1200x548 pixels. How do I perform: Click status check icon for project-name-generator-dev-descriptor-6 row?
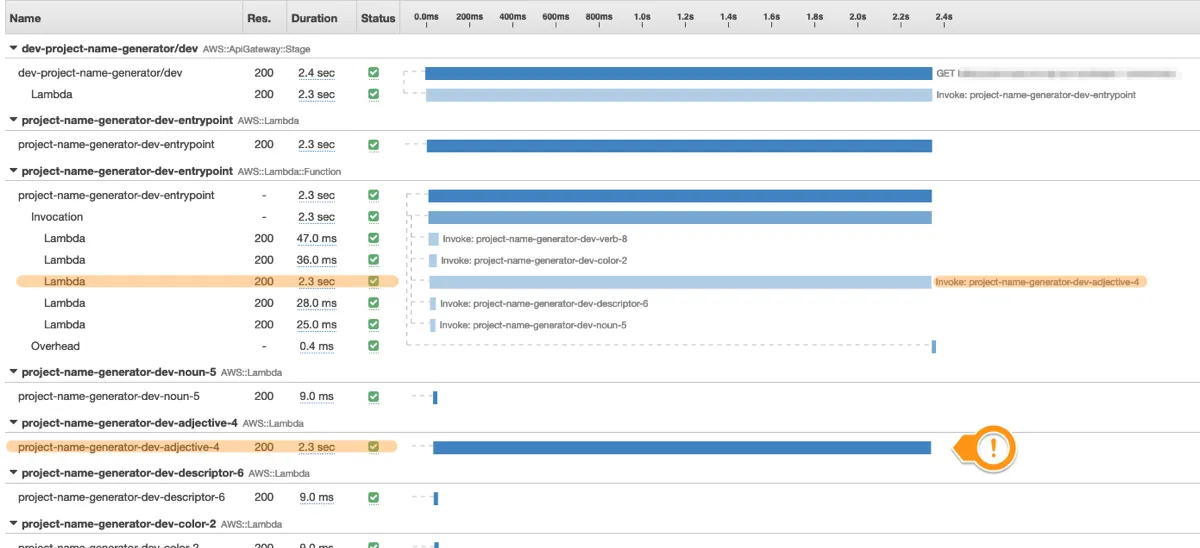373,497
